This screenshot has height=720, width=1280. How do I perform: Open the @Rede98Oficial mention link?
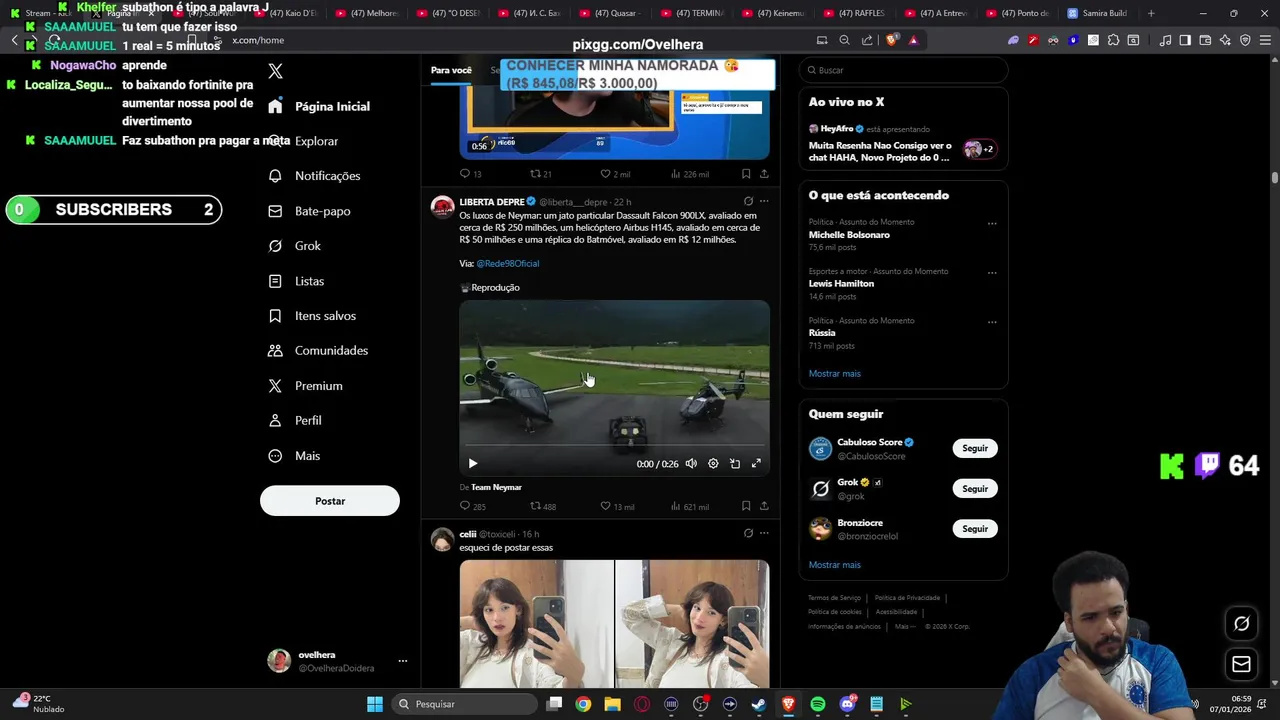coord(508,264)
